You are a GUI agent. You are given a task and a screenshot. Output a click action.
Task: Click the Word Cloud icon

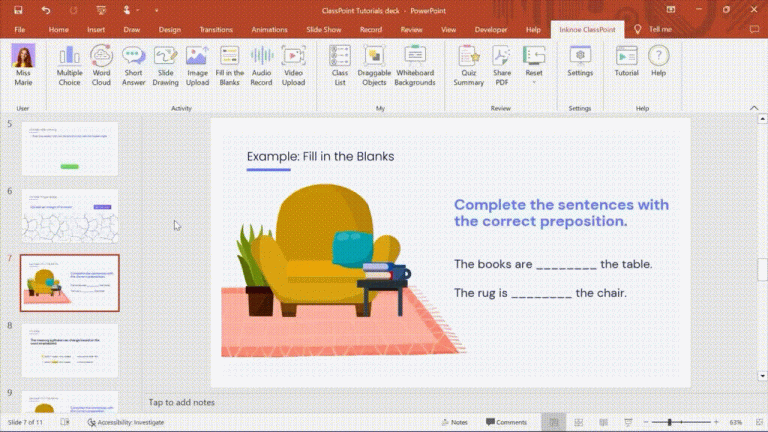[101, 65]
